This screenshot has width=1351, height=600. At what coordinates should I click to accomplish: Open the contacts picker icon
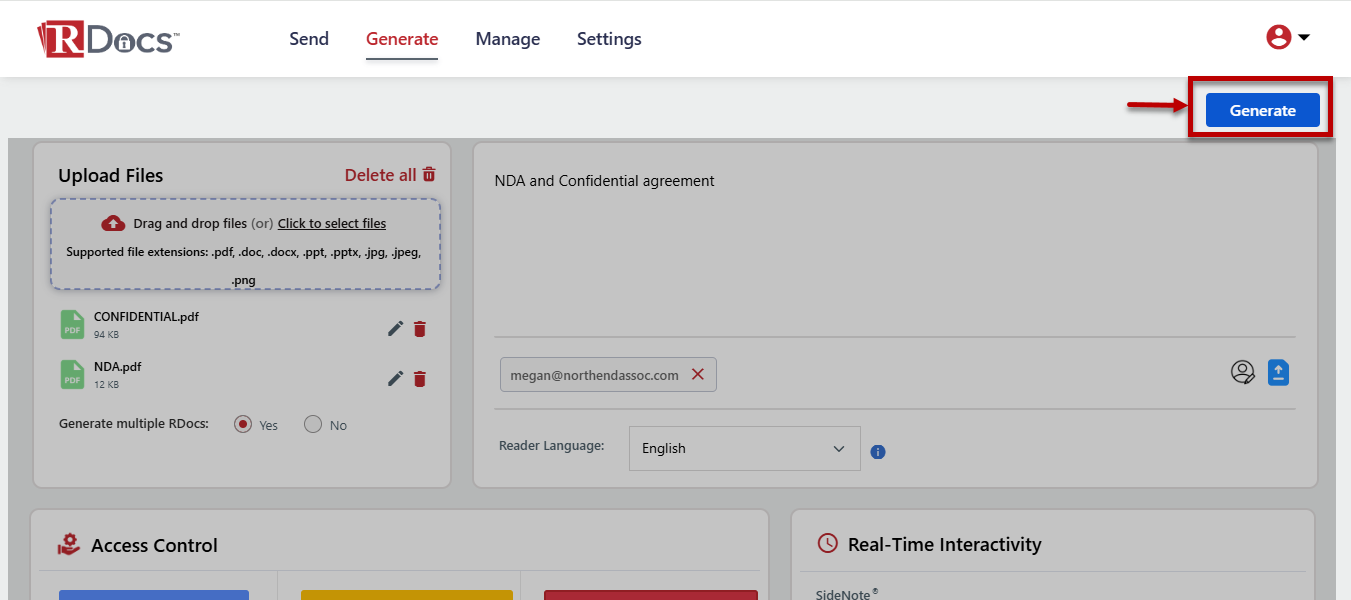click(1242, 373)
